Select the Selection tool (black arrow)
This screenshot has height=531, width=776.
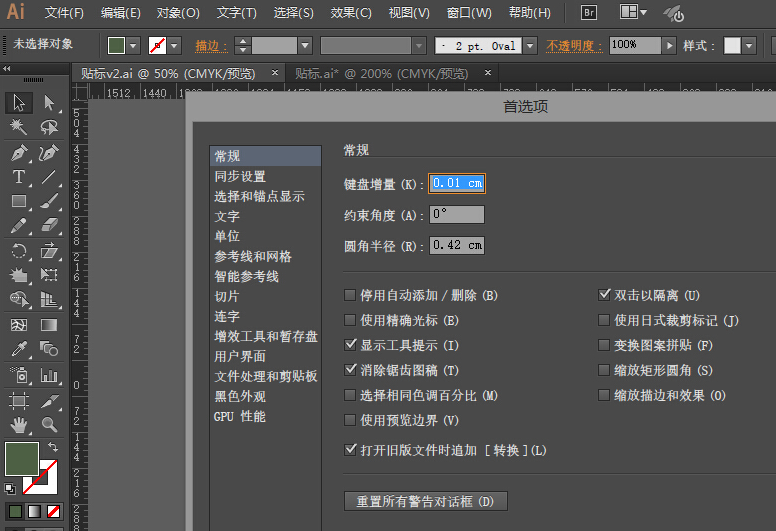(x=19, y=103)
